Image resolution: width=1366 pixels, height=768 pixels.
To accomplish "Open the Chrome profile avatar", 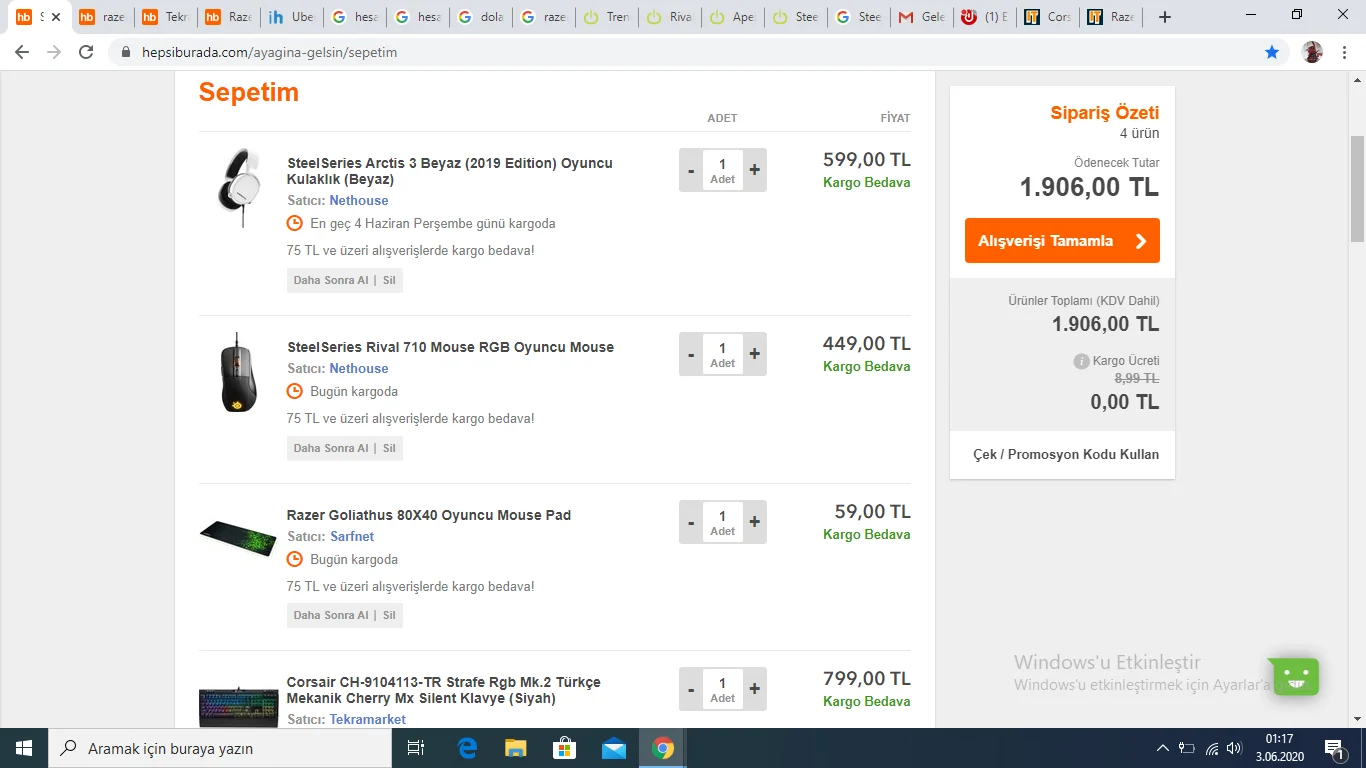I will pos(1312,52).
